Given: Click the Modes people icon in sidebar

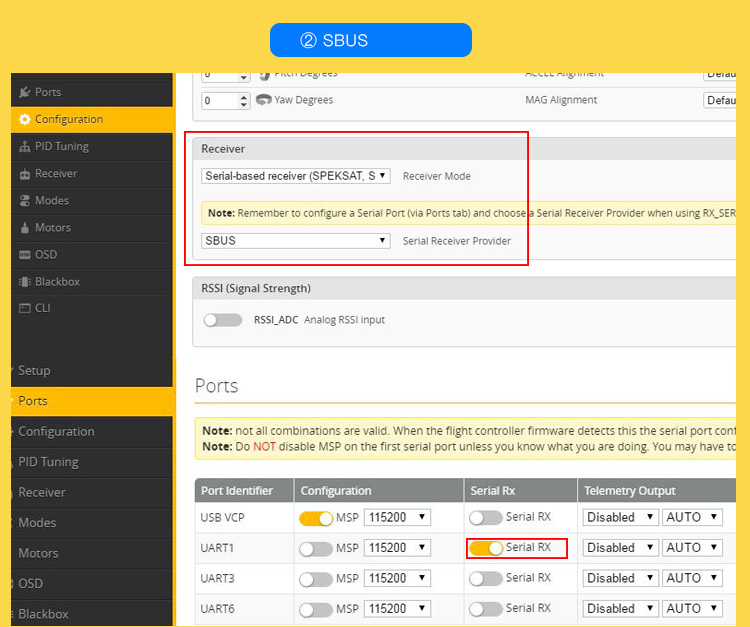Looking at the screenshot, I should tap(24, 200).
